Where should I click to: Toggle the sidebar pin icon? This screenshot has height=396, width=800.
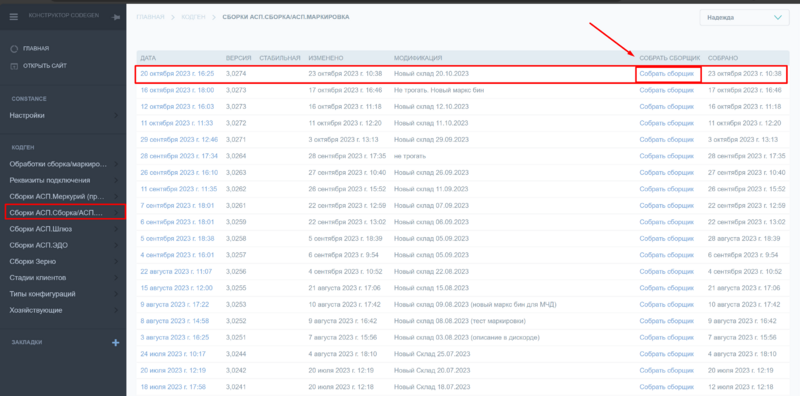coord(116,17)
